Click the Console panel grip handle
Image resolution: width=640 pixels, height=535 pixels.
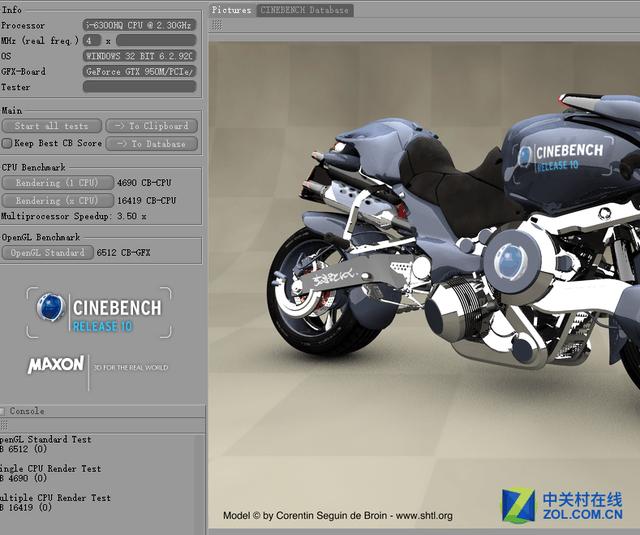[4, 425]
